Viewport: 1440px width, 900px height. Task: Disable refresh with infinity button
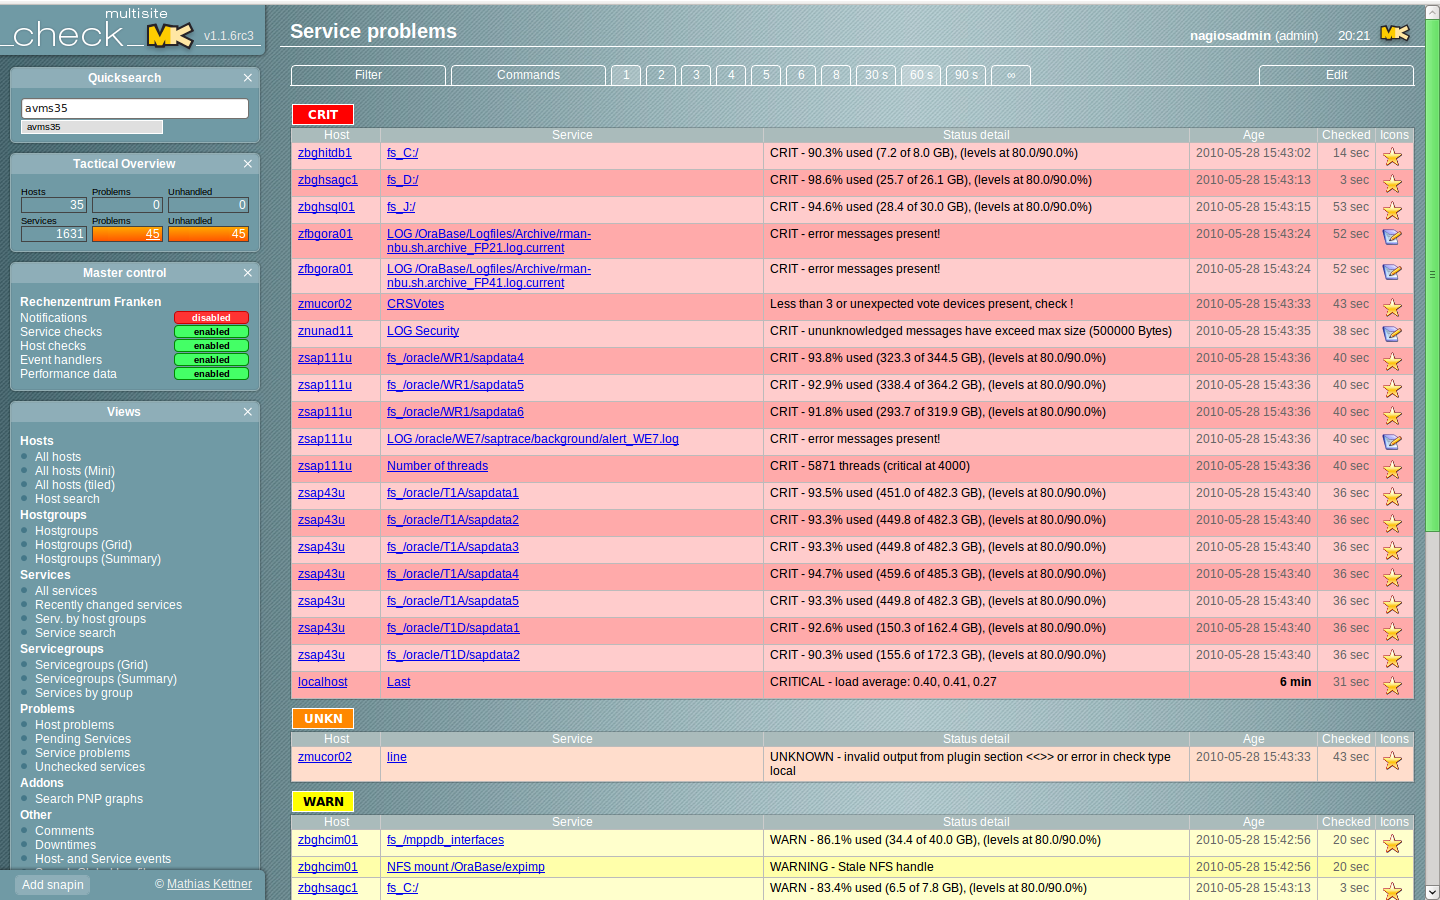pyautogui.click(x=1011, y=75)
